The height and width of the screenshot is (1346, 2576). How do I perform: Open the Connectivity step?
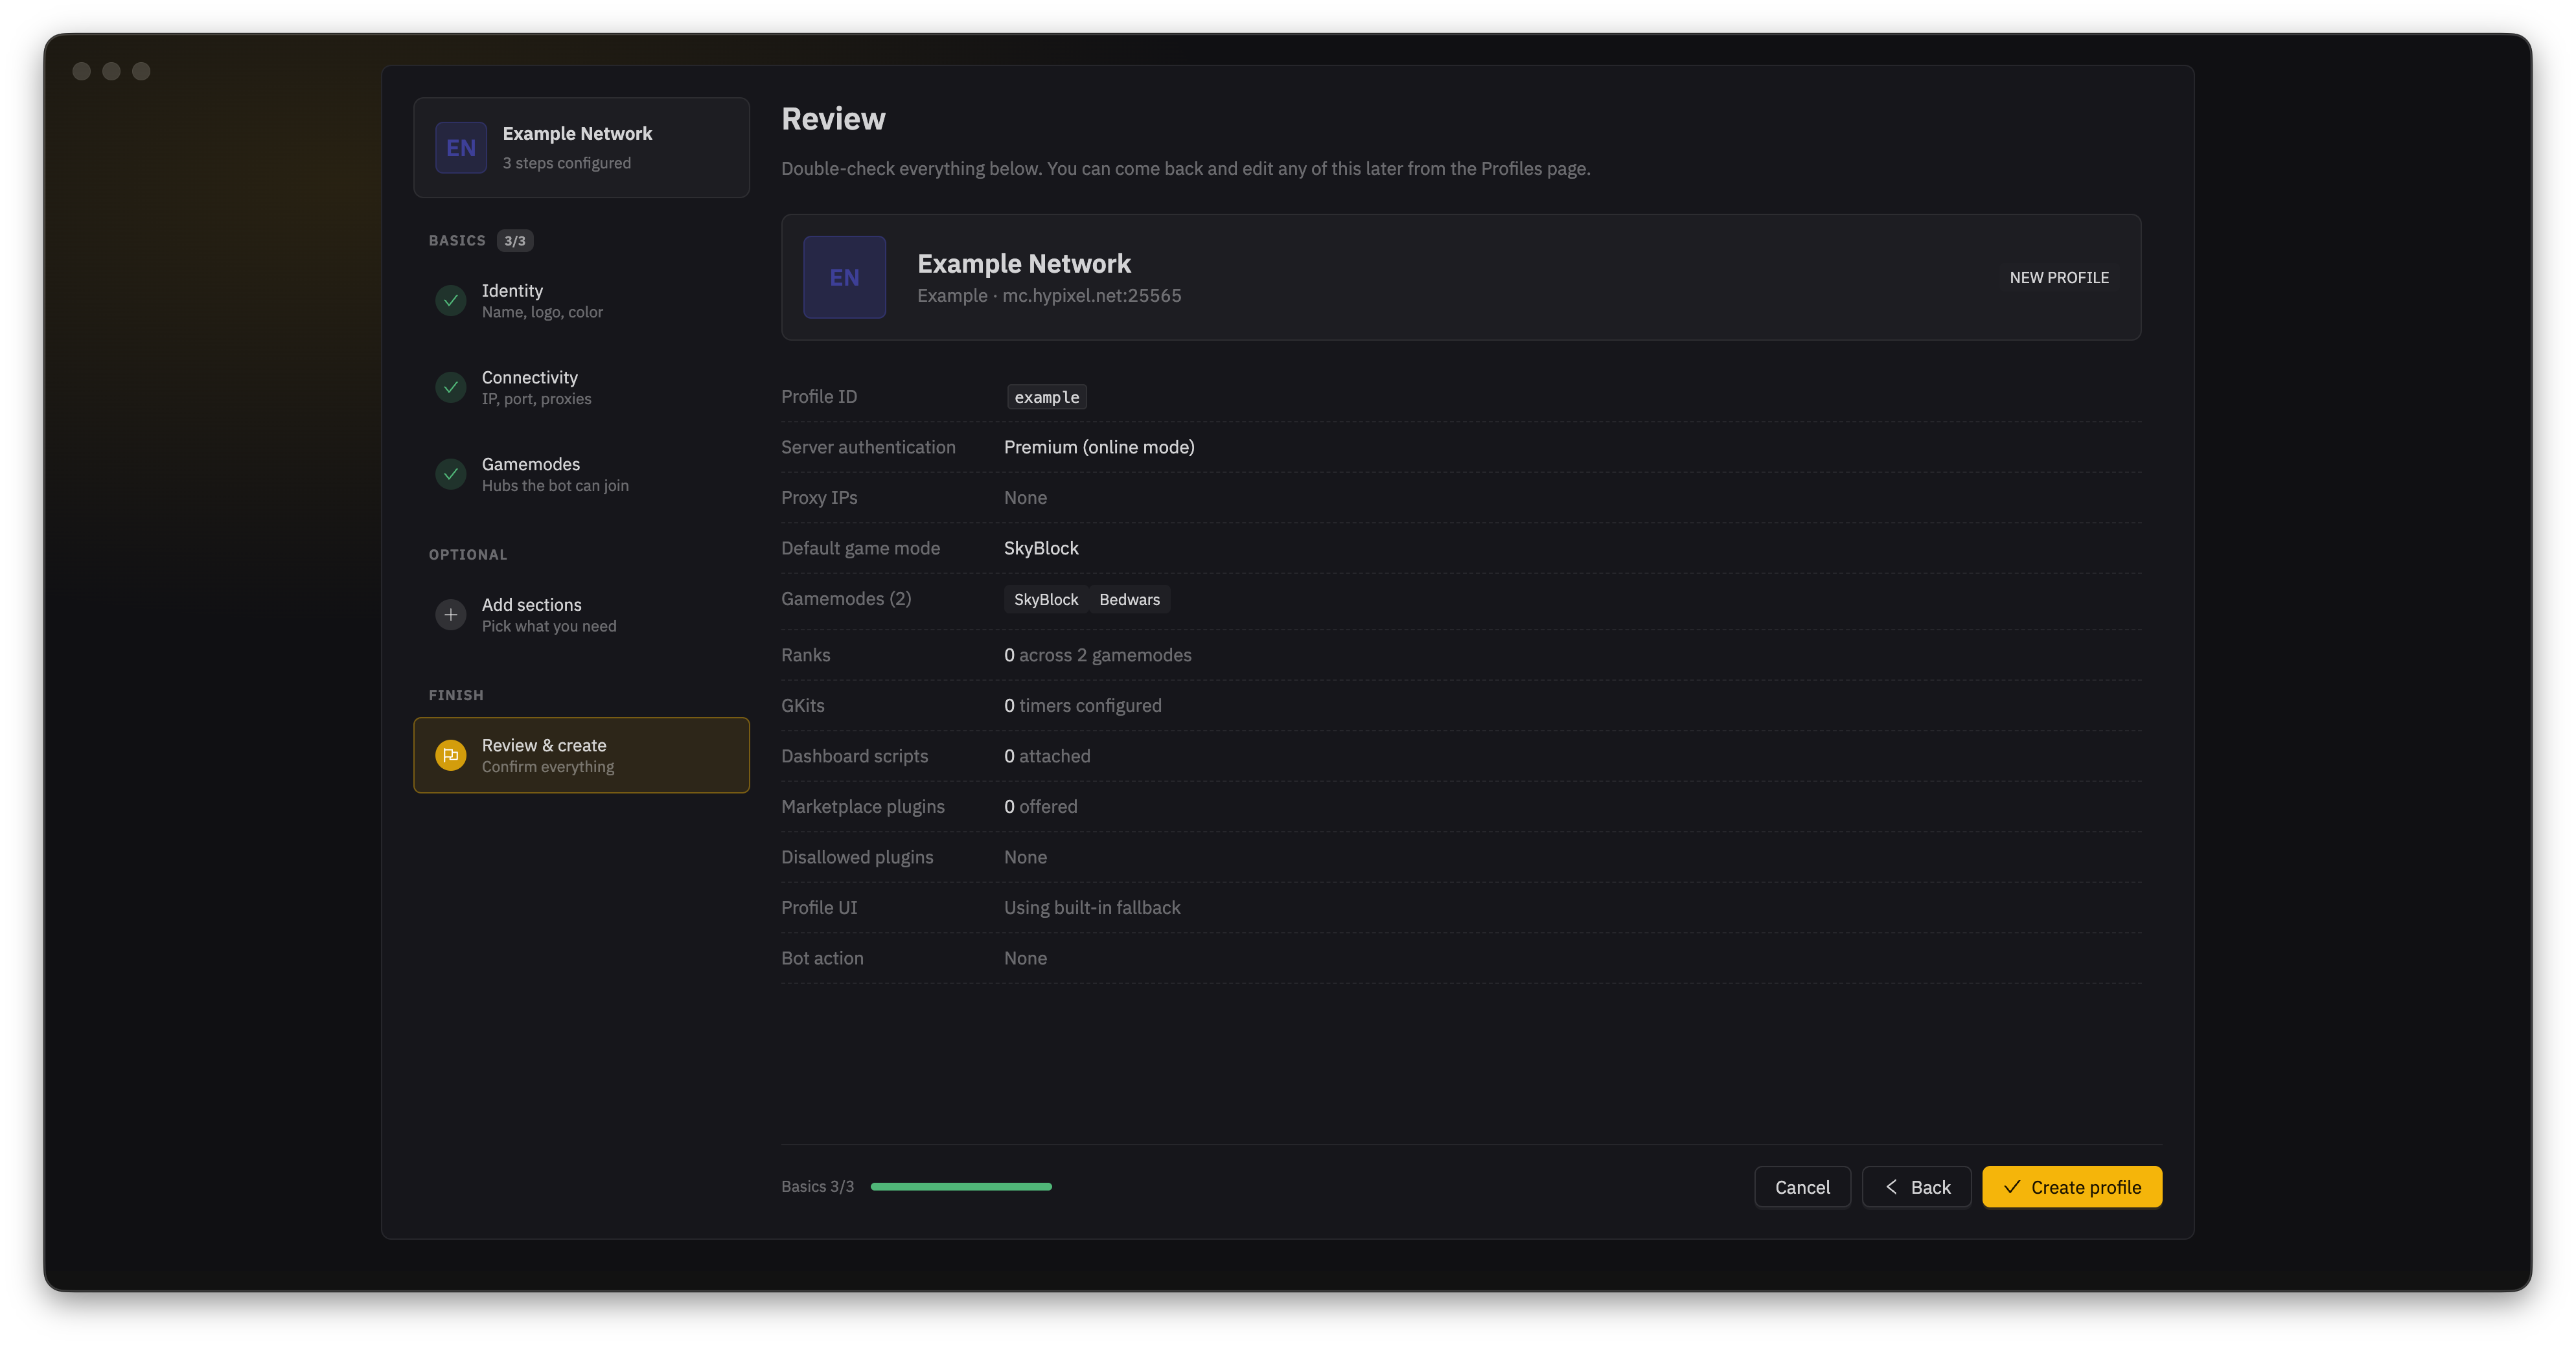(581, 387)
